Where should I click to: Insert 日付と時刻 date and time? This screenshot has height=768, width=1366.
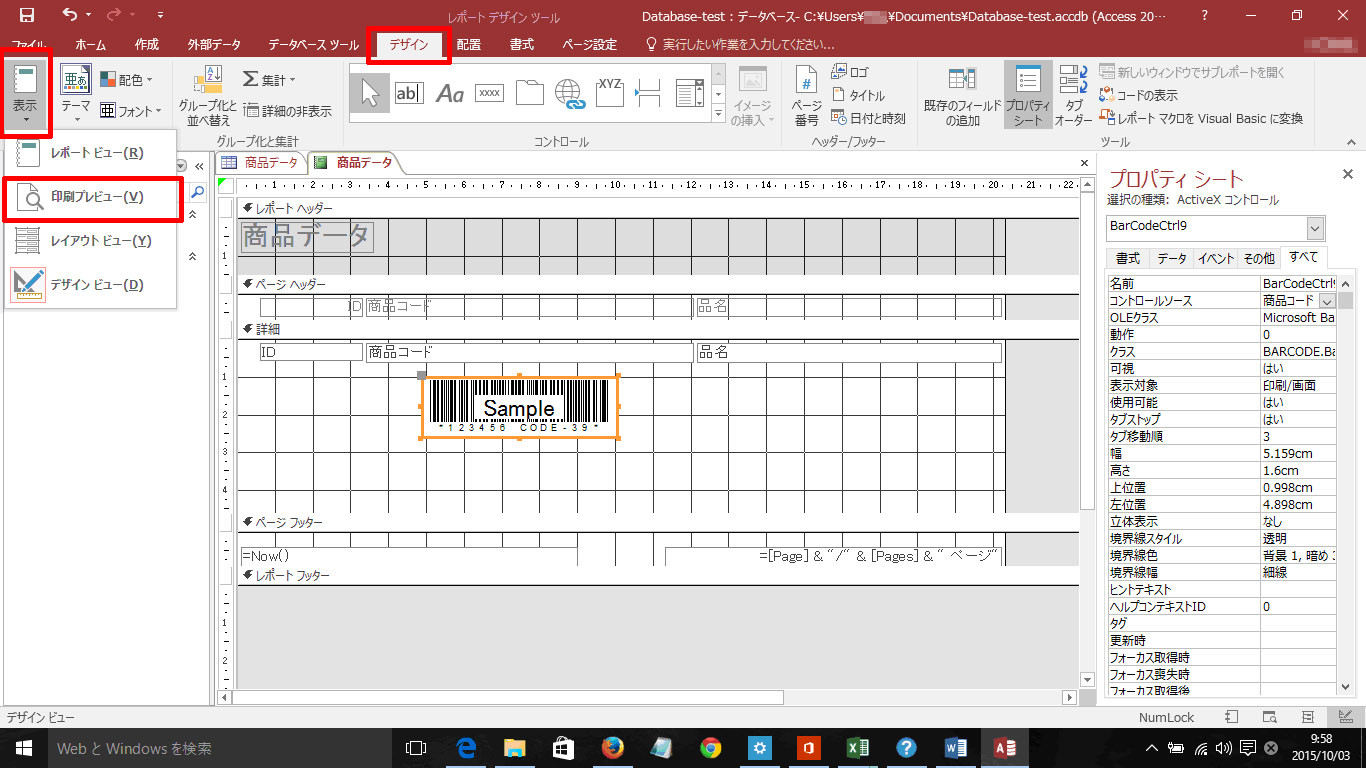point(868,118)
